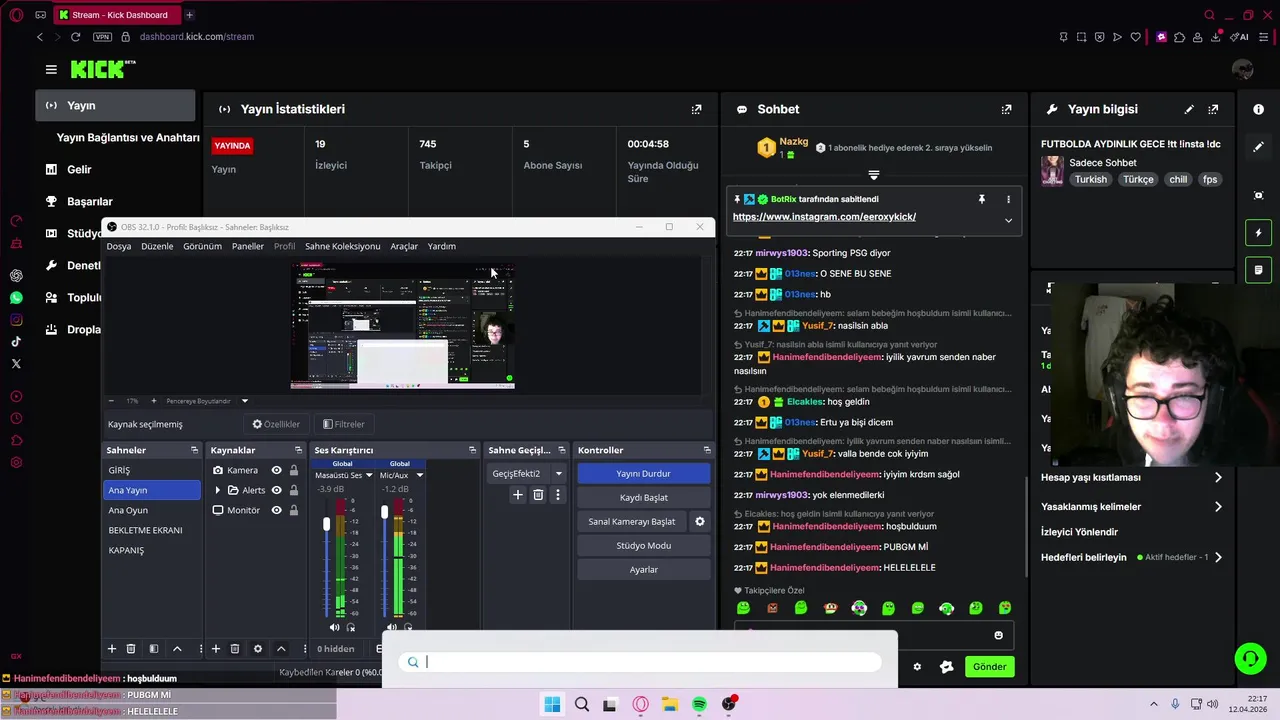The image size is (1280, 720).
Task: Pop out the Yayın bilgisi panel
Action: [1213, 109]
